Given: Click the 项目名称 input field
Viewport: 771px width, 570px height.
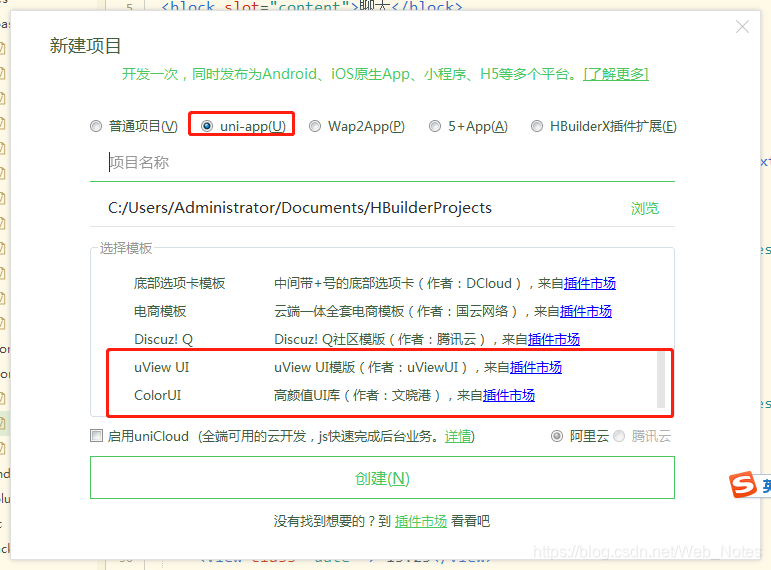Looking at the screenshot, I should pos(382,162).
